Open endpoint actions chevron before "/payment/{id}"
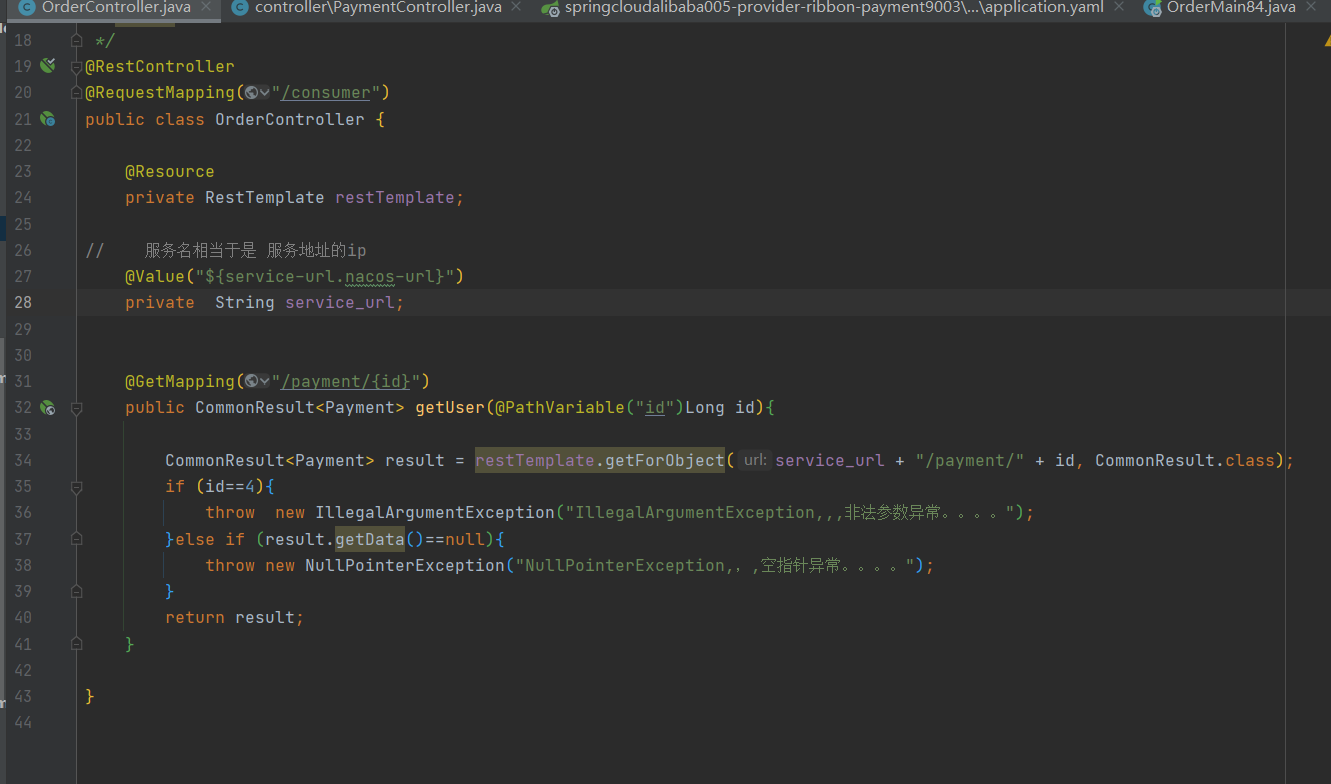The width and height of the screenshot is (1331, 784). (x=264, y=382)
